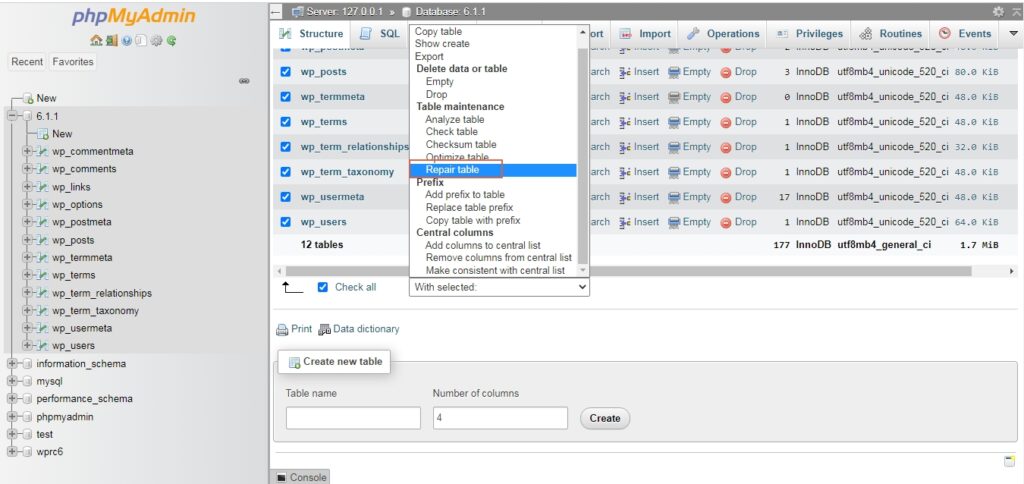This screenshot has width=1024, height=484.
Task: Switch to the SQL tab
Action: pyautogui.click(x=380, y=34)
